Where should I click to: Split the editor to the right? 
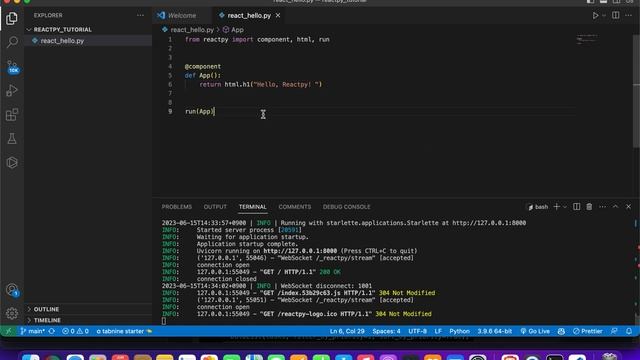point(616,15)
